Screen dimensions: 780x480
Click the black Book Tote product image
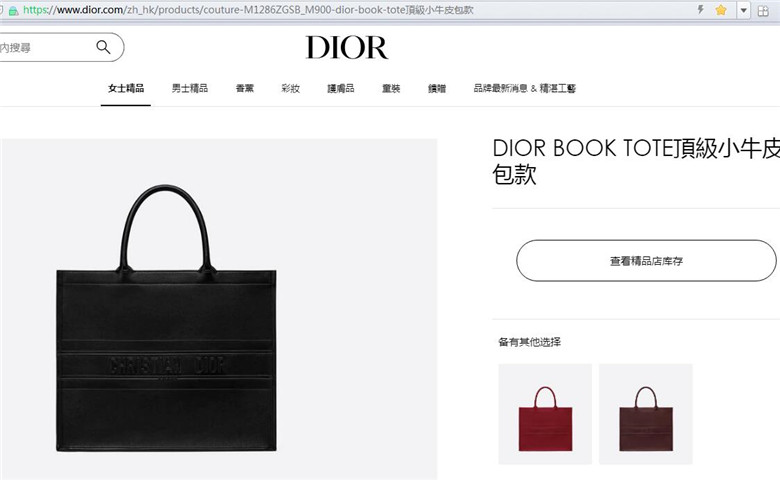point(166,318)
